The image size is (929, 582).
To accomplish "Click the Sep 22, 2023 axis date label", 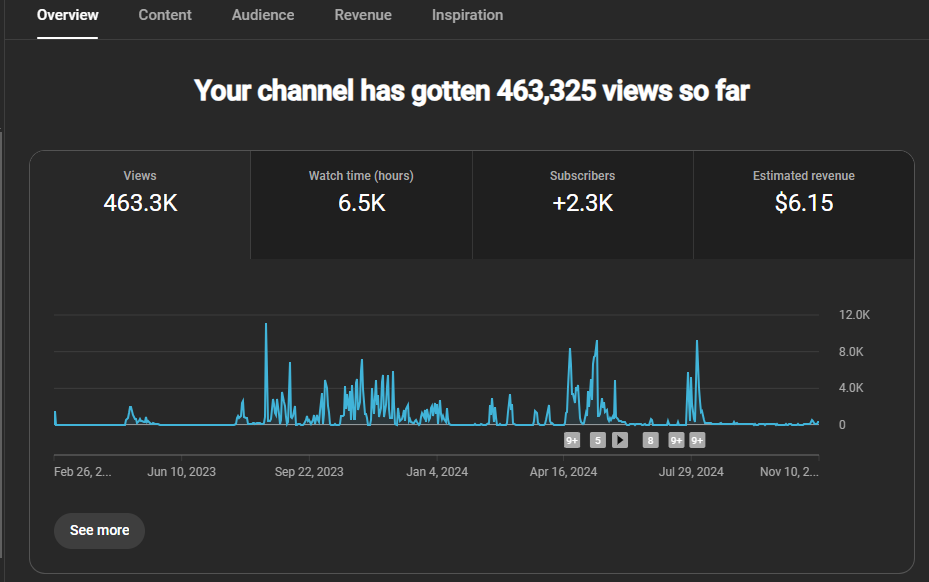I will [x=309, y=472].
